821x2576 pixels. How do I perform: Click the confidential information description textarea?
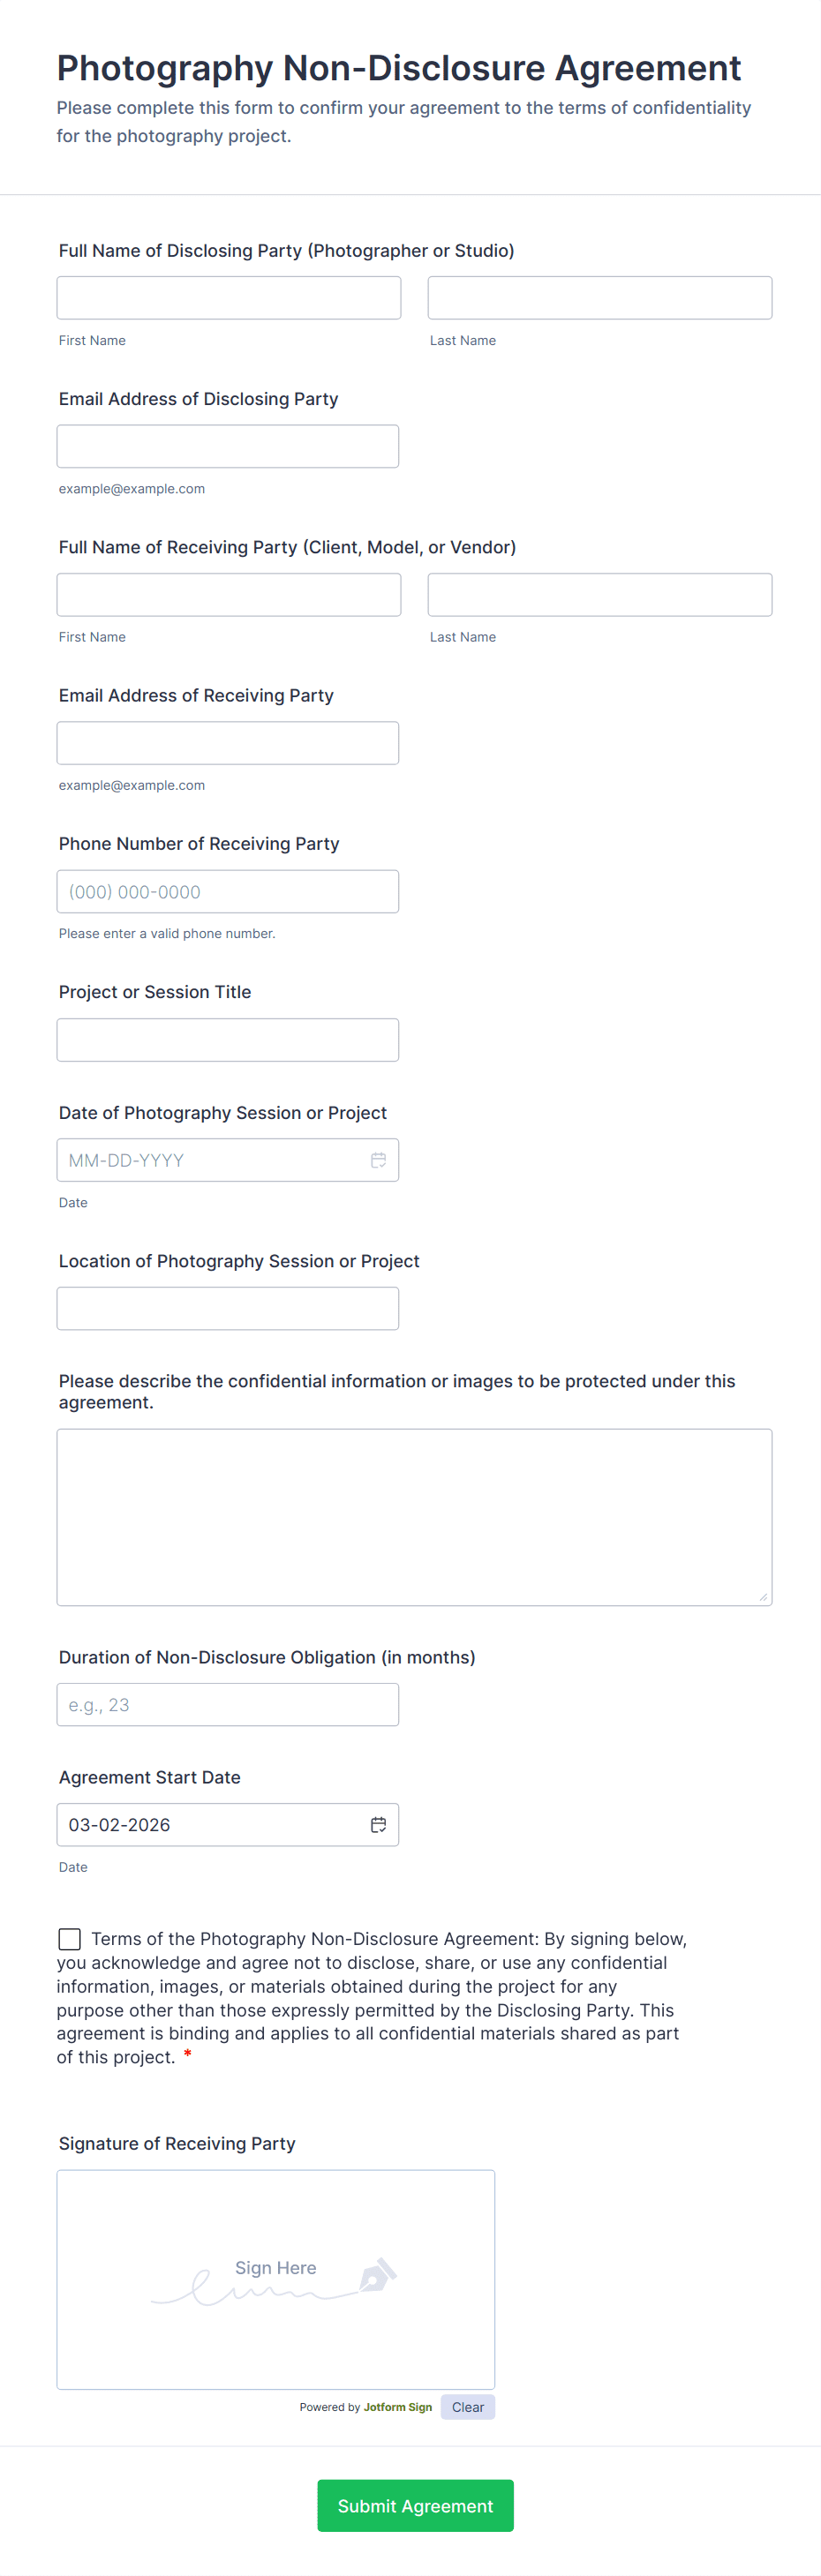[x=414, y=1517]
